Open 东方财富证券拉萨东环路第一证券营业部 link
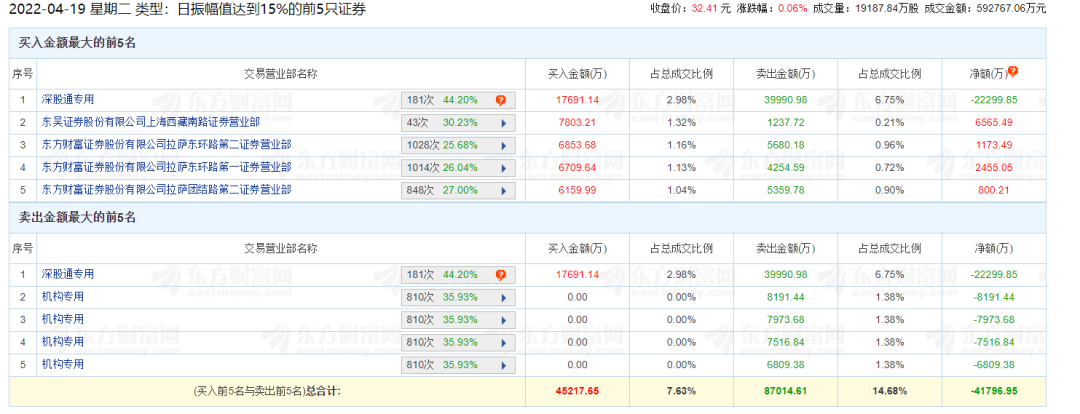Viewport: 1080px width, 414px height. 167,167
